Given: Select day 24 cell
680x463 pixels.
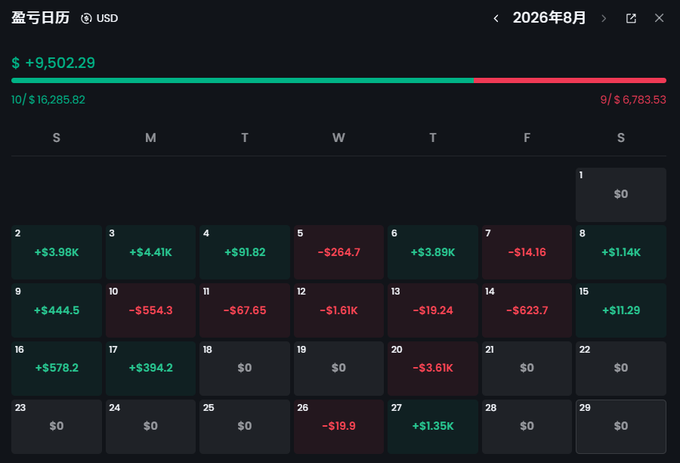Looking at the screenshot, I should (150, 426).
